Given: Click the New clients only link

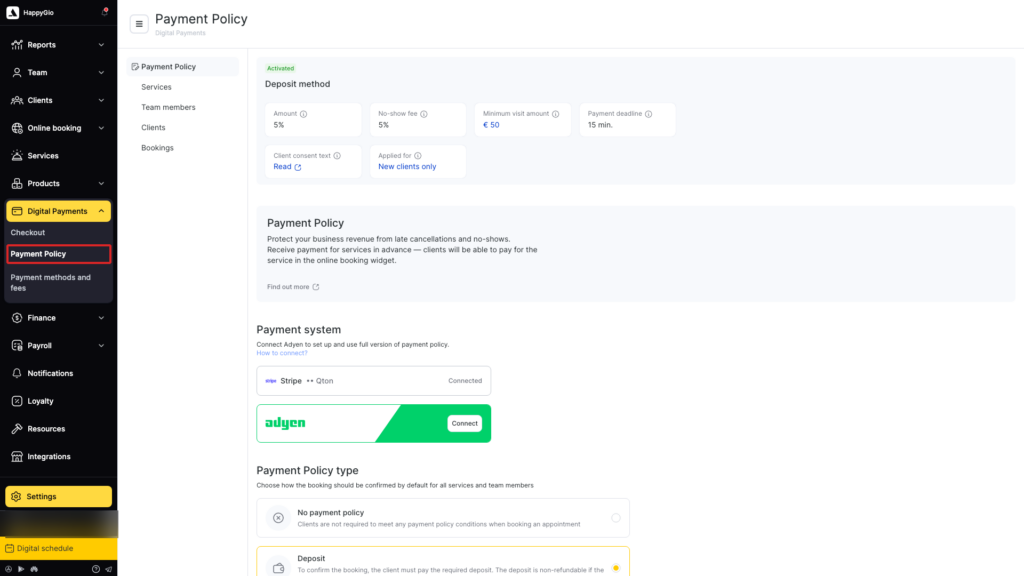Looking at the screenshot, I should (407, 167).
